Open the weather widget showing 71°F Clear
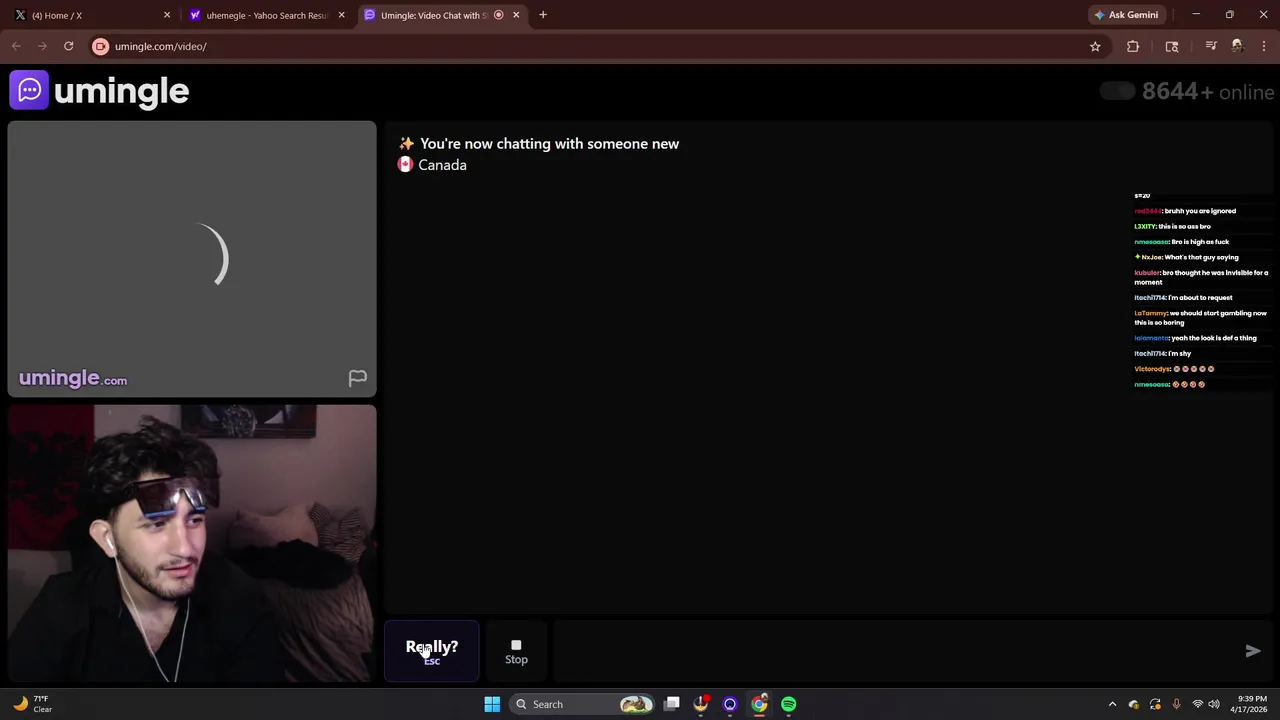The image size is (1280, 720). click(x=32, y=704)
